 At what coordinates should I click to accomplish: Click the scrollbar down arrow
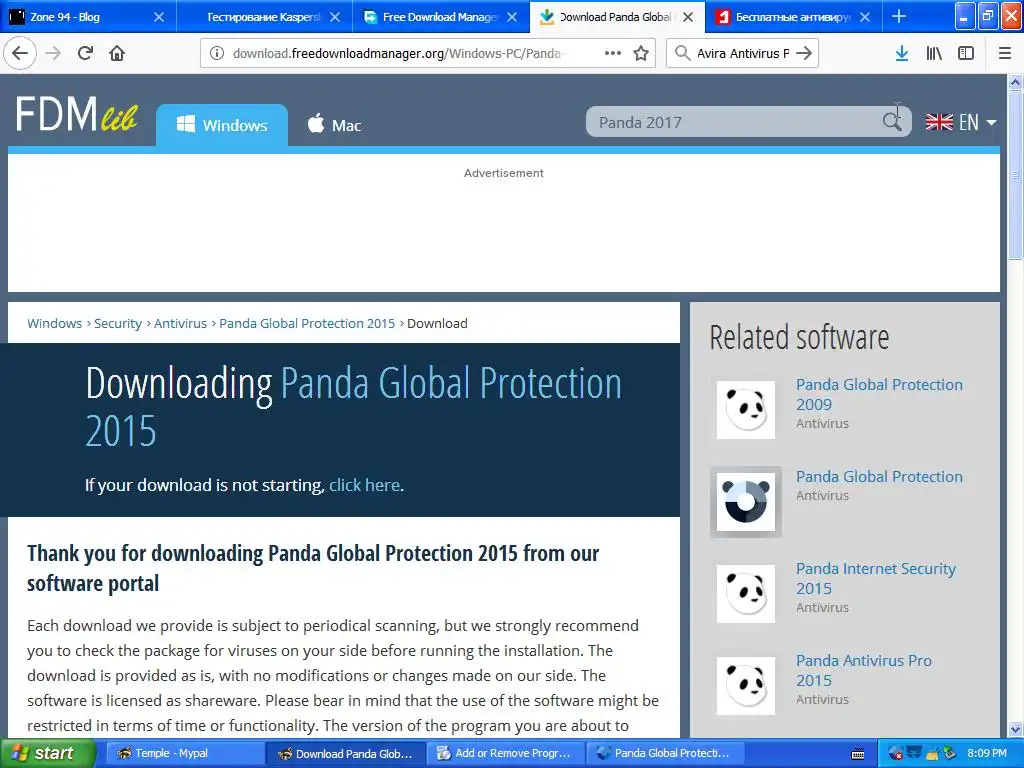point(1016,729)
